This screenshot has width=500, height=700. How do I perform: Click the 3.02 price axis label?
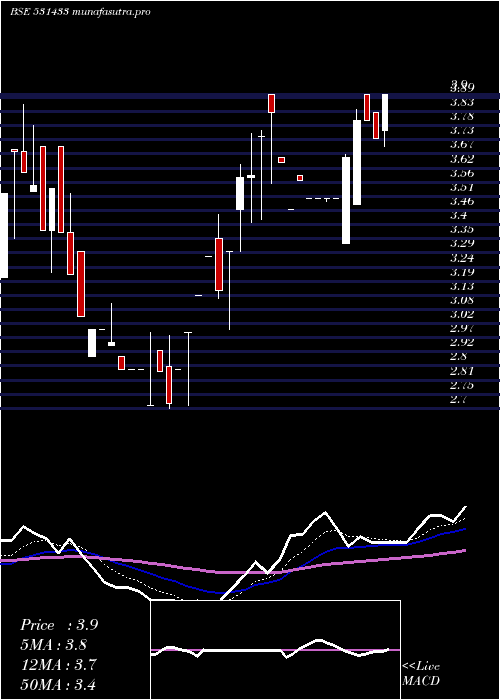pyautogui.click(x=462, y=314)
